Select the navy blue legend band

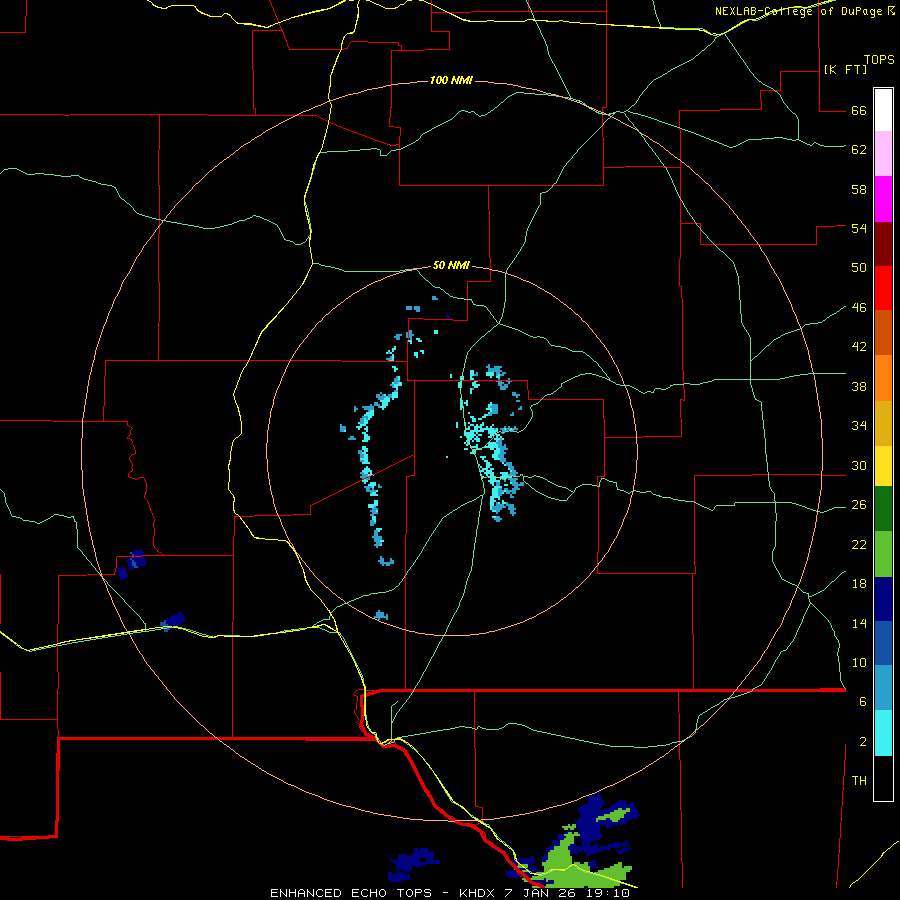883,599
